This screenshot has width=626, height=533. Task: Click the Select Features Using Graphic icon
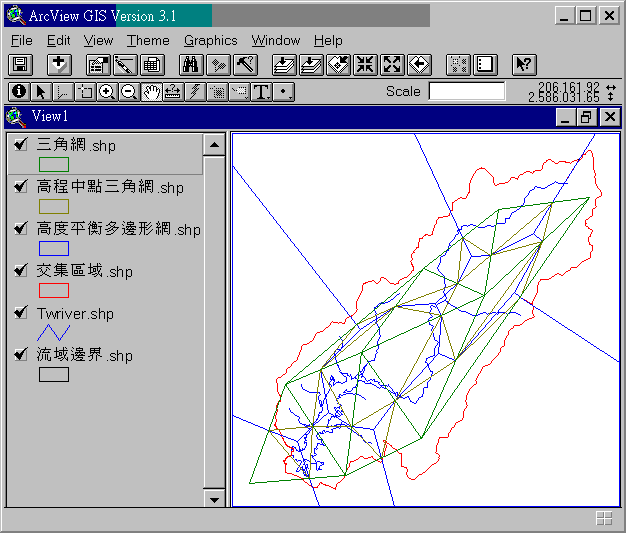pos(458,64)
